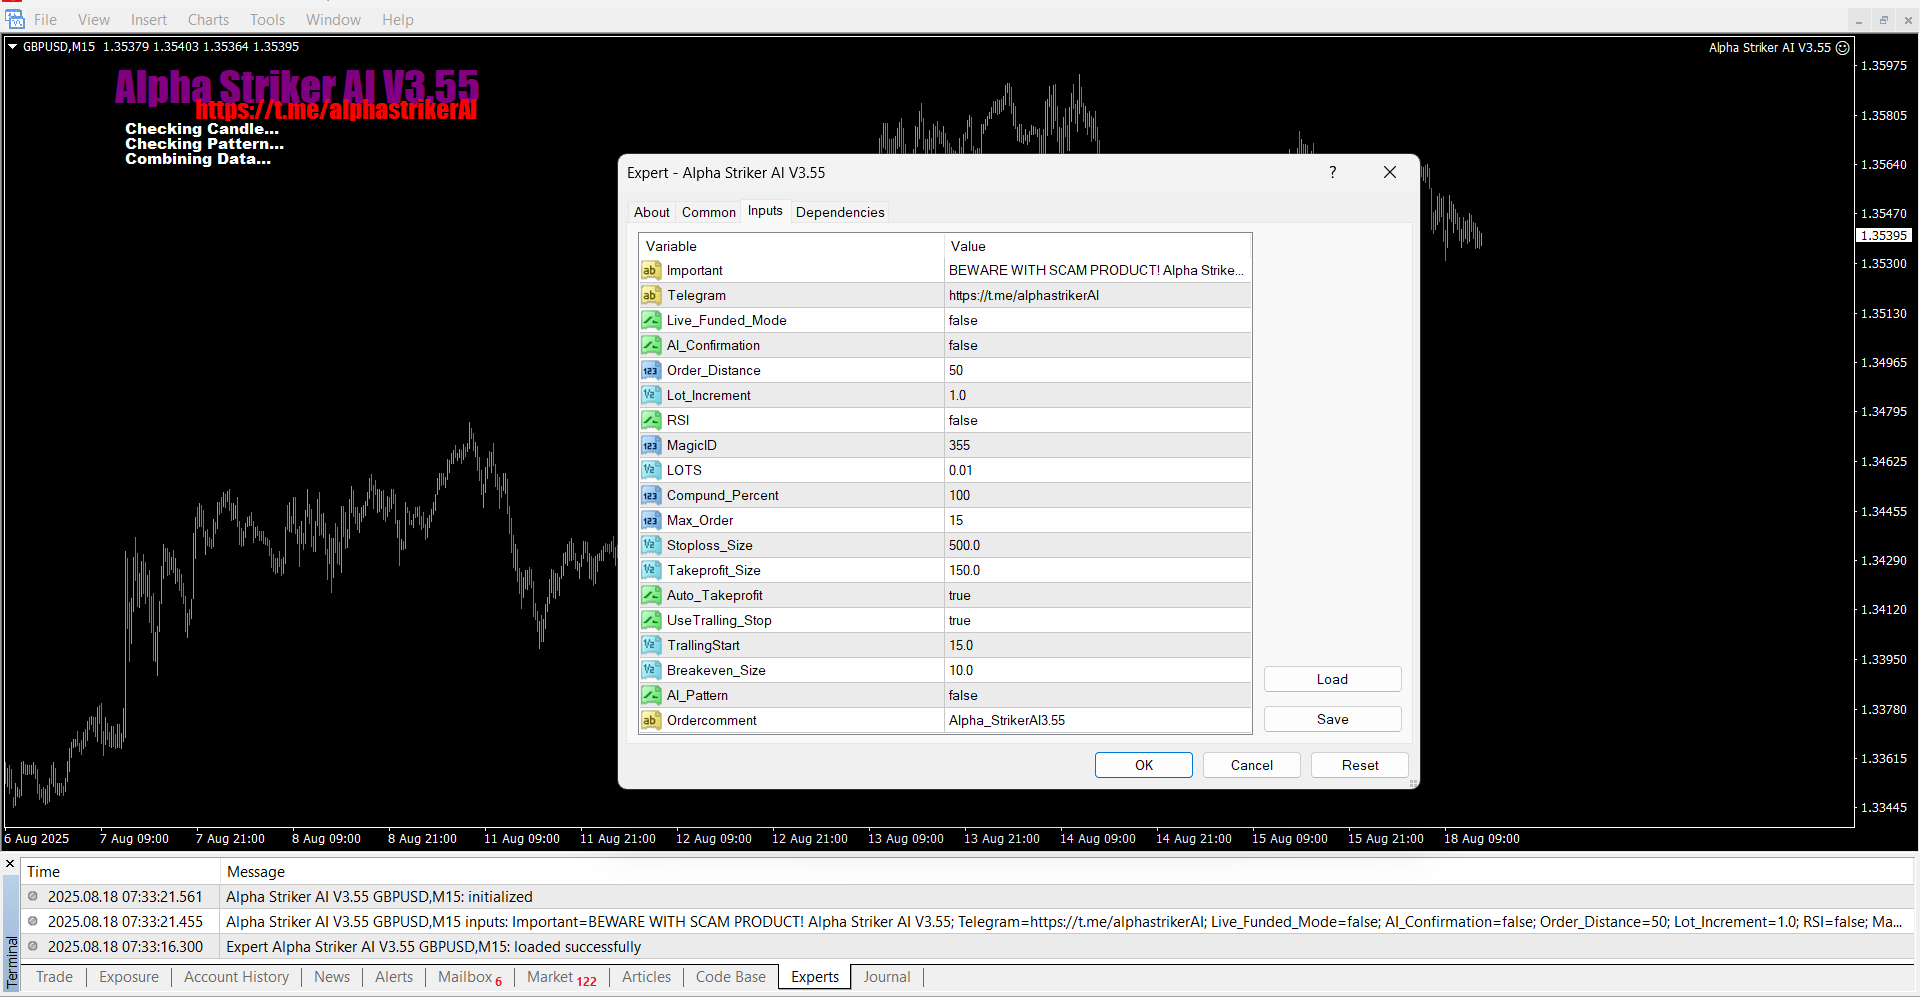This screenshot has width=1920, height=998.
Task: Click the AI_Pattern boolean icon
Action: pyautogui.click(x=651, y=695)
